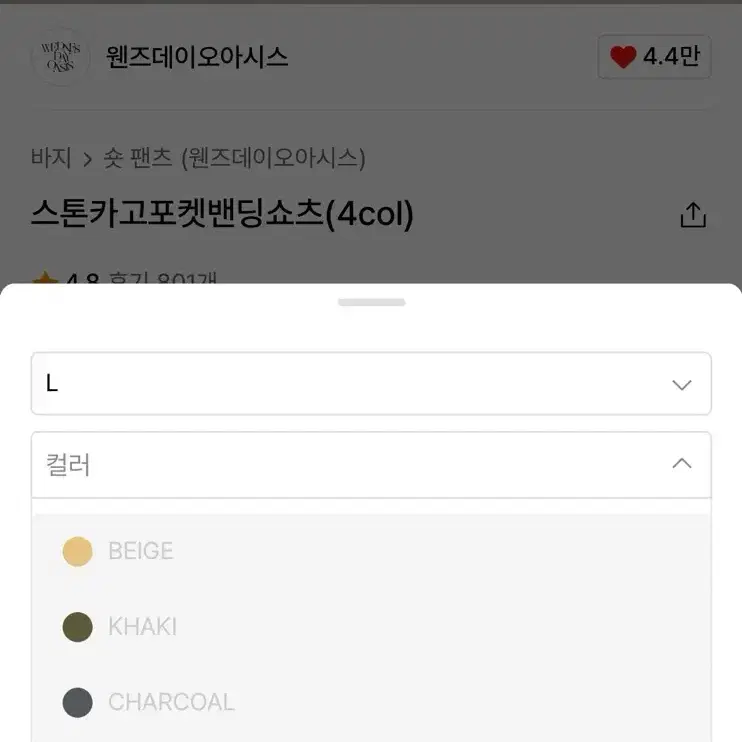Open the 웬즈데이오아시스 store name link
Viewport: 742px width, 742px height.
[197, 57]
